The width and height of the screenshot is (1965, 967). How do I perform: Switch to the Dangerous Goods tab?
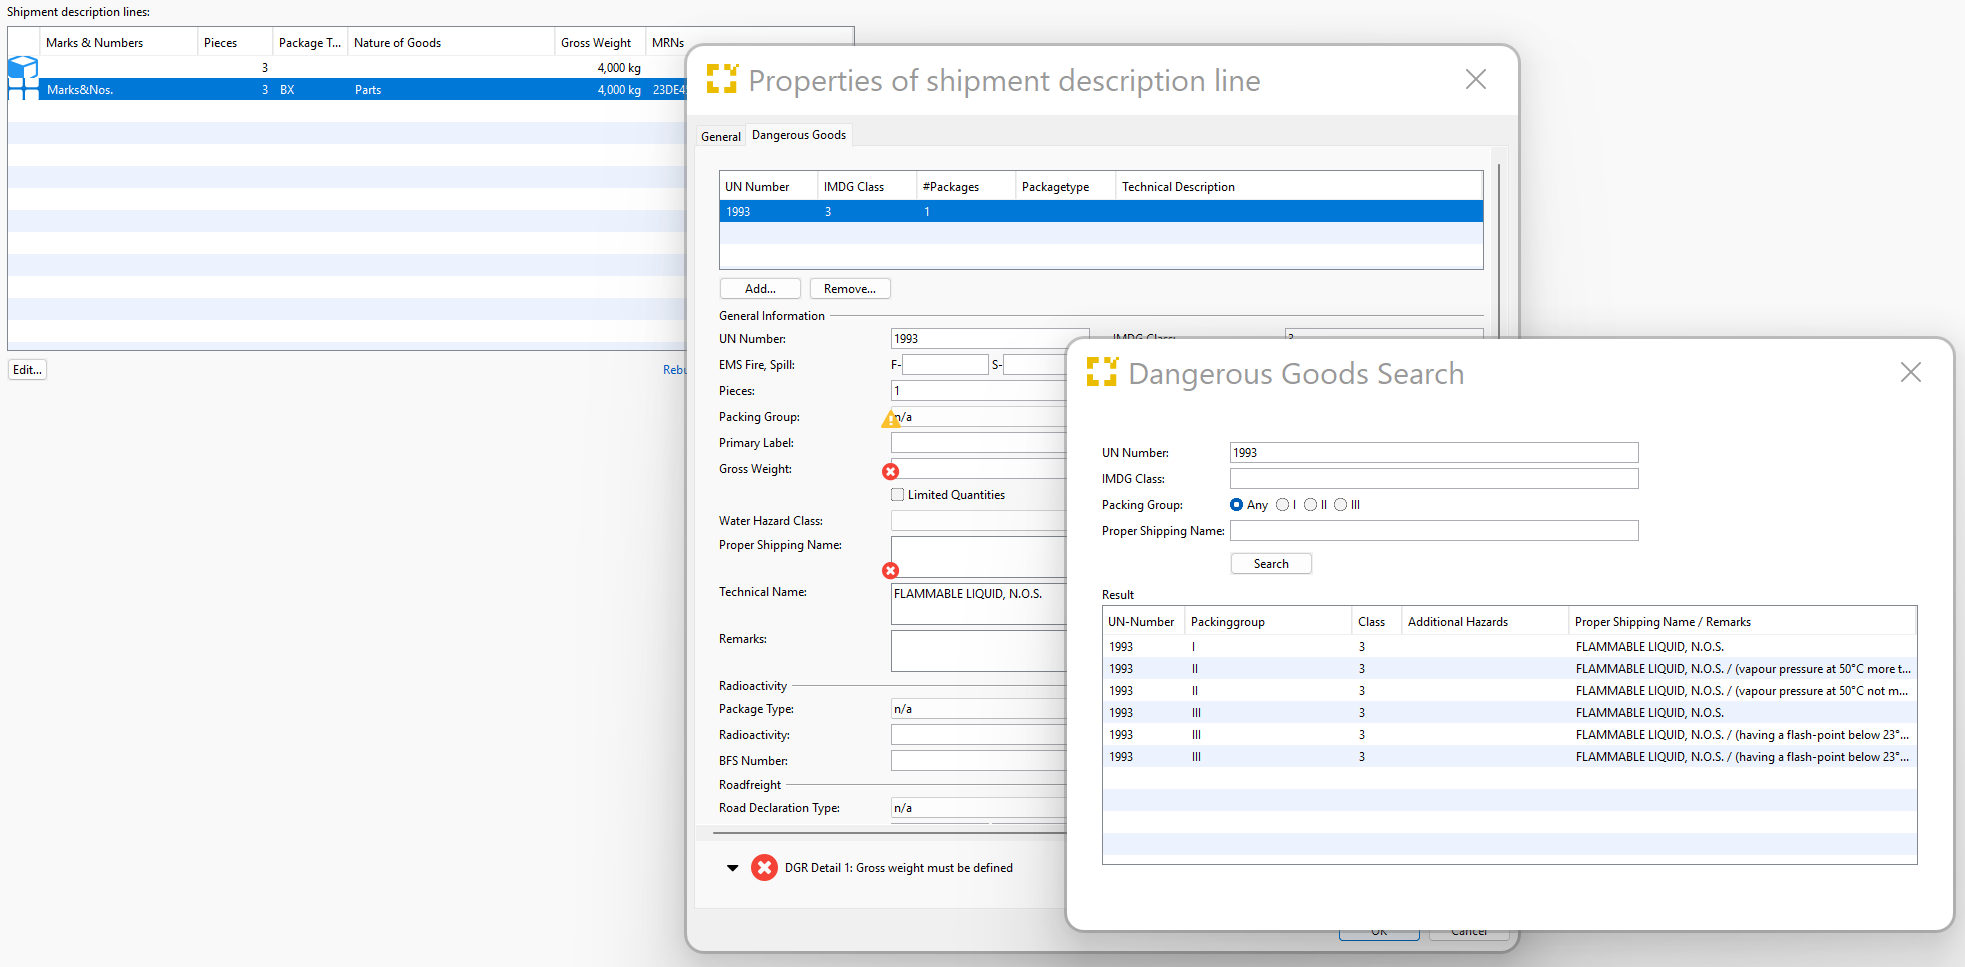[799, 135]
